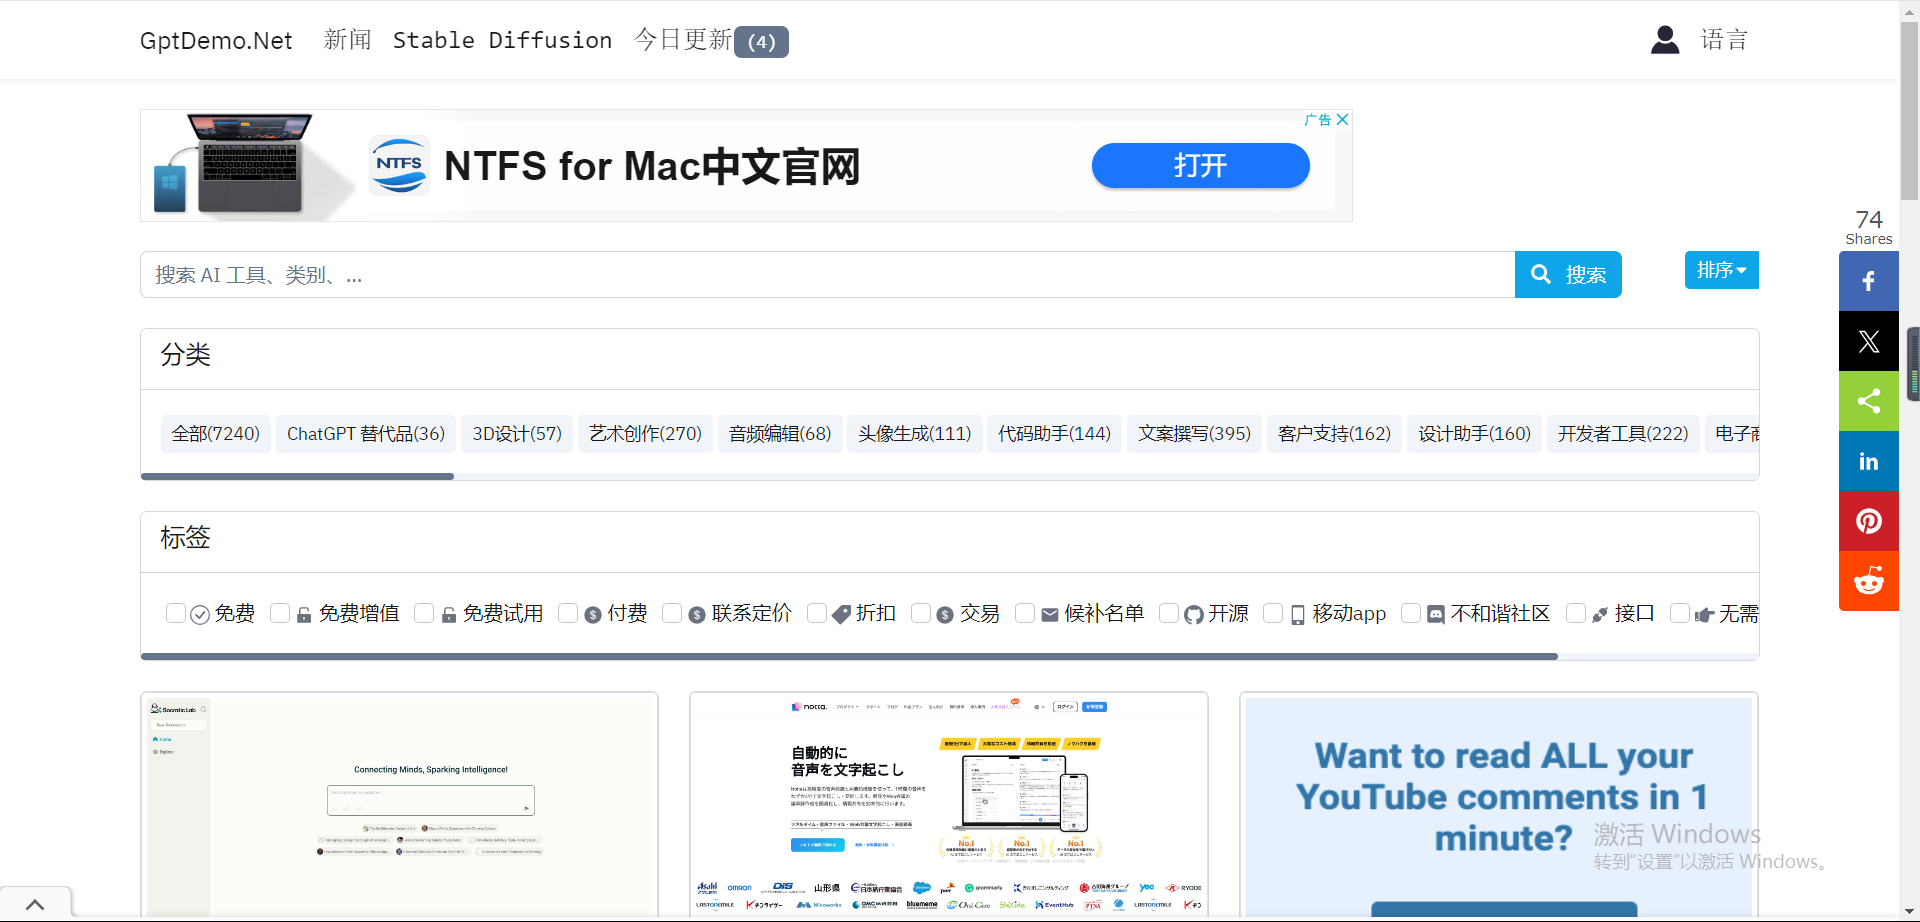
Task: Open the user account icon
Action: click(x=1664, y=39)
